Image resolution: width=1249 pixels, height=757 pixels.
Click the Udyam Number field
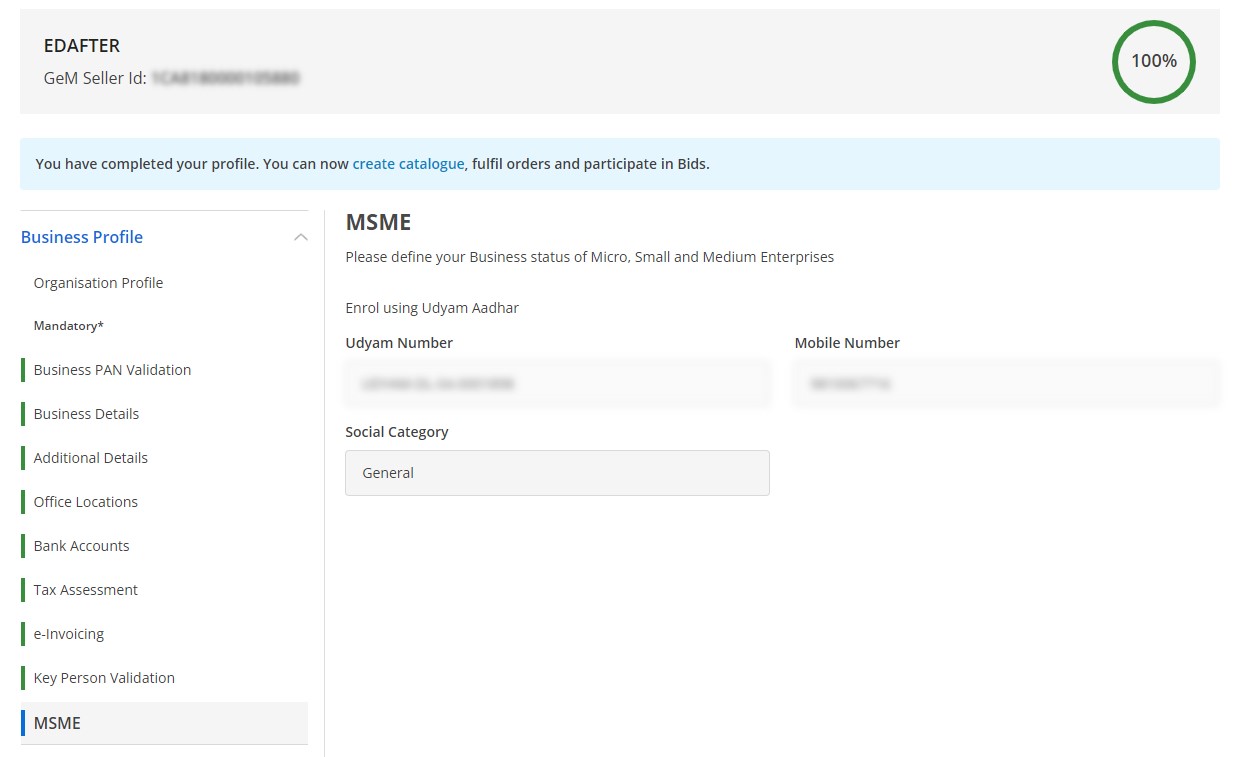(557, 383)
